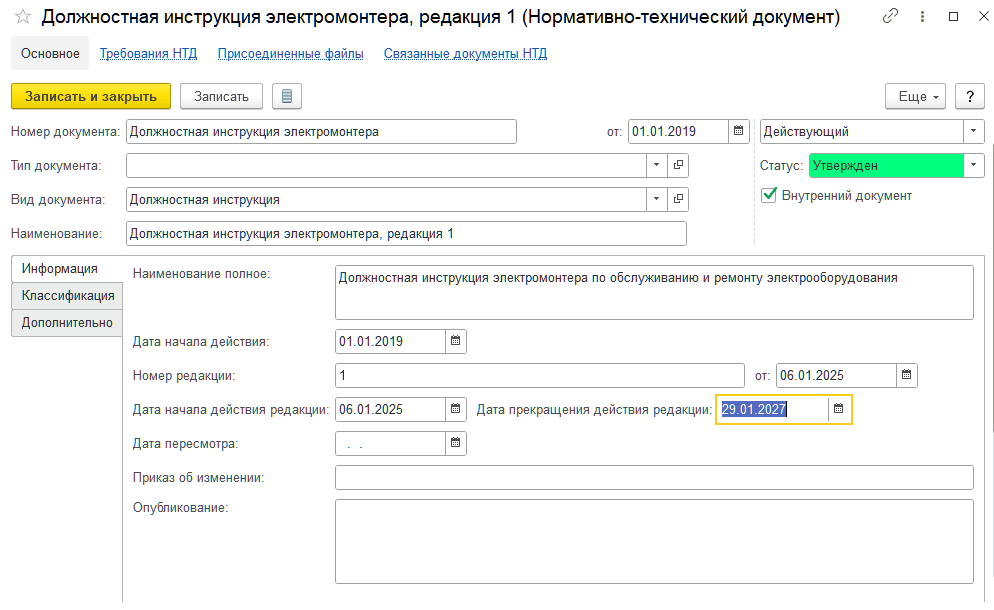Open the Требования НТД link
The height and width of the screenshot is (610, 994).
[148, 54]
